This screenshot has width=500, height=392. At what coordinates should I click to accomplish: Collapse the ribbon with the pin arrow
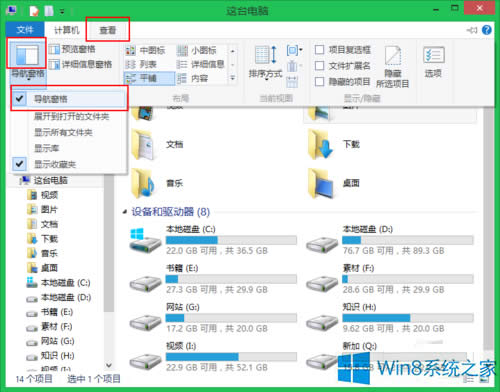click(x=472, y=30)
